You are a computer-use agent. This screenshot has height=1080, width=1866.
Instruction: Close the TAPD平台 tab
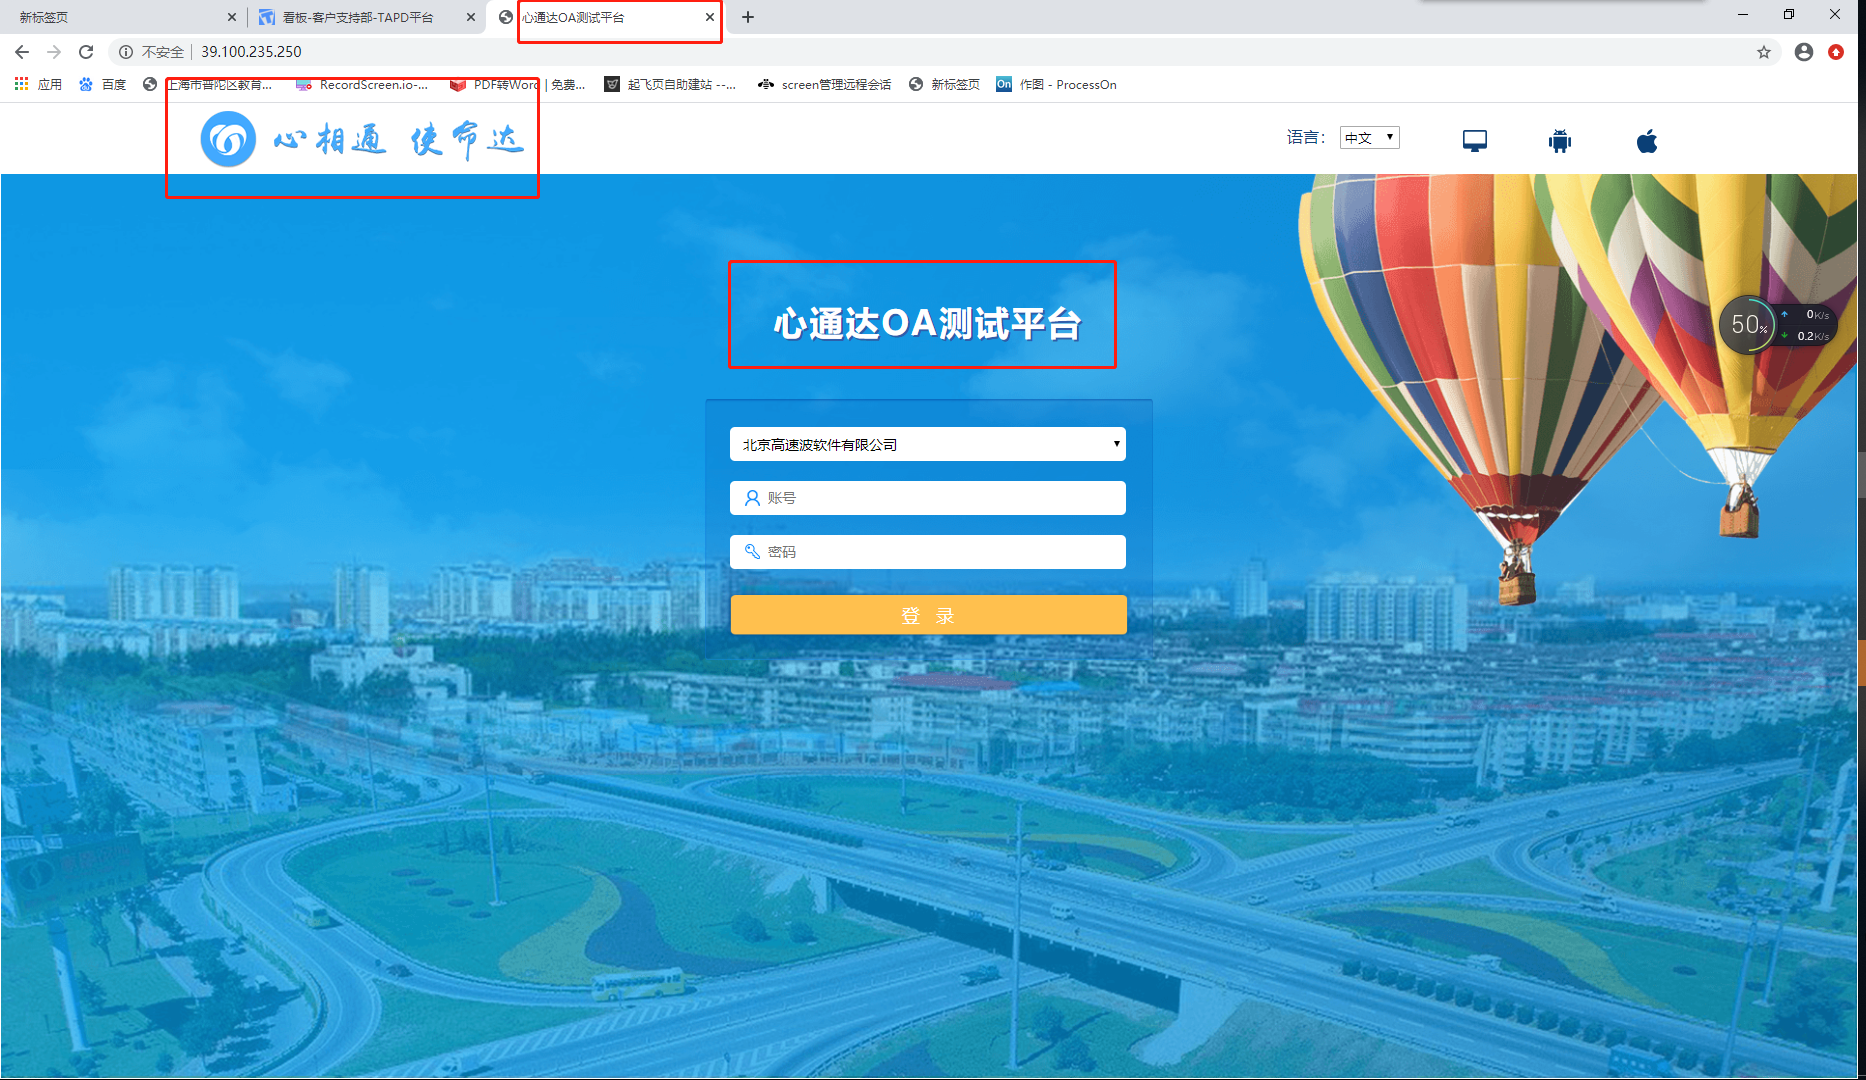click(470, 17)
